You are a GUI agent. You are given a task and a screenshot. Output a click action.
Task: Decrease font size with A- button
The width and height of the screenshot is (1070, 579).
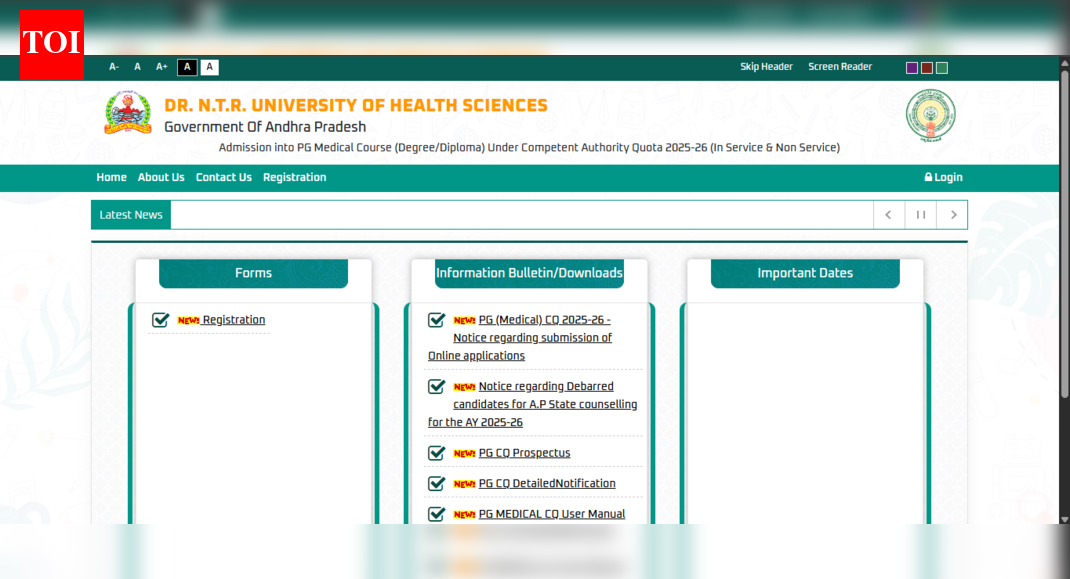point(114,67)
